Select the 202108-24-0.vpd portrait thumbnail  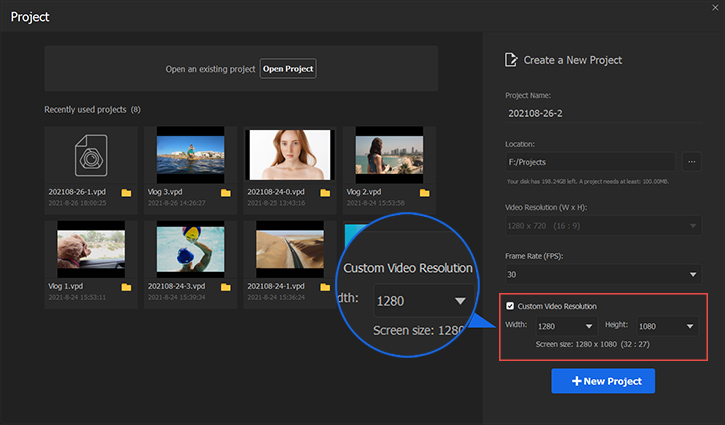point(289,155)
